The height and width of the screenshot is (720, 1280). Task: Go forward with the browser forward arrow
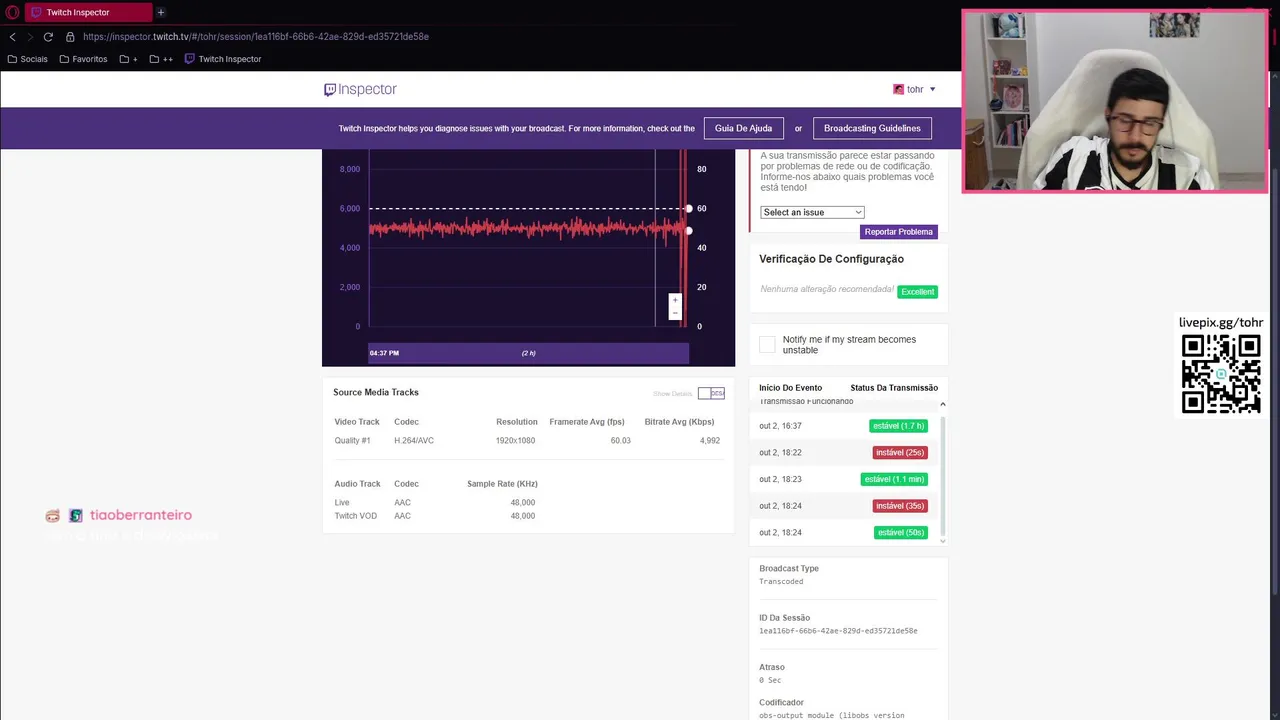[30, 37]
